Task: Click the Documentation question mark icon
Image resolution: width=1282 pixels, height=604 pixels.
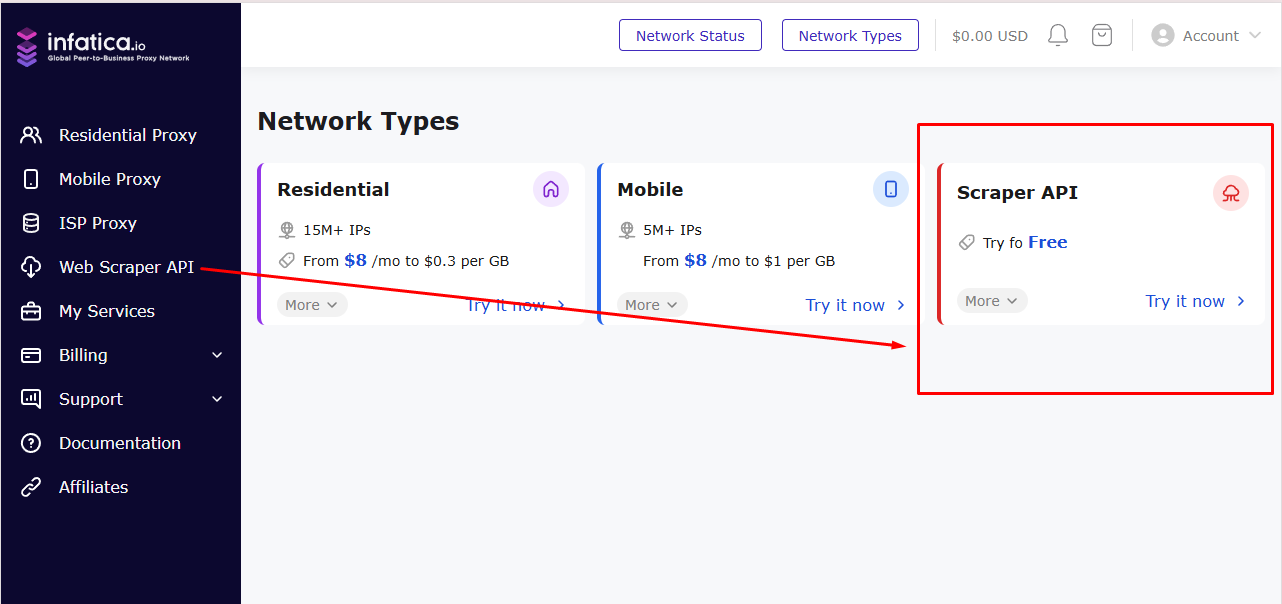Action: 31,443
